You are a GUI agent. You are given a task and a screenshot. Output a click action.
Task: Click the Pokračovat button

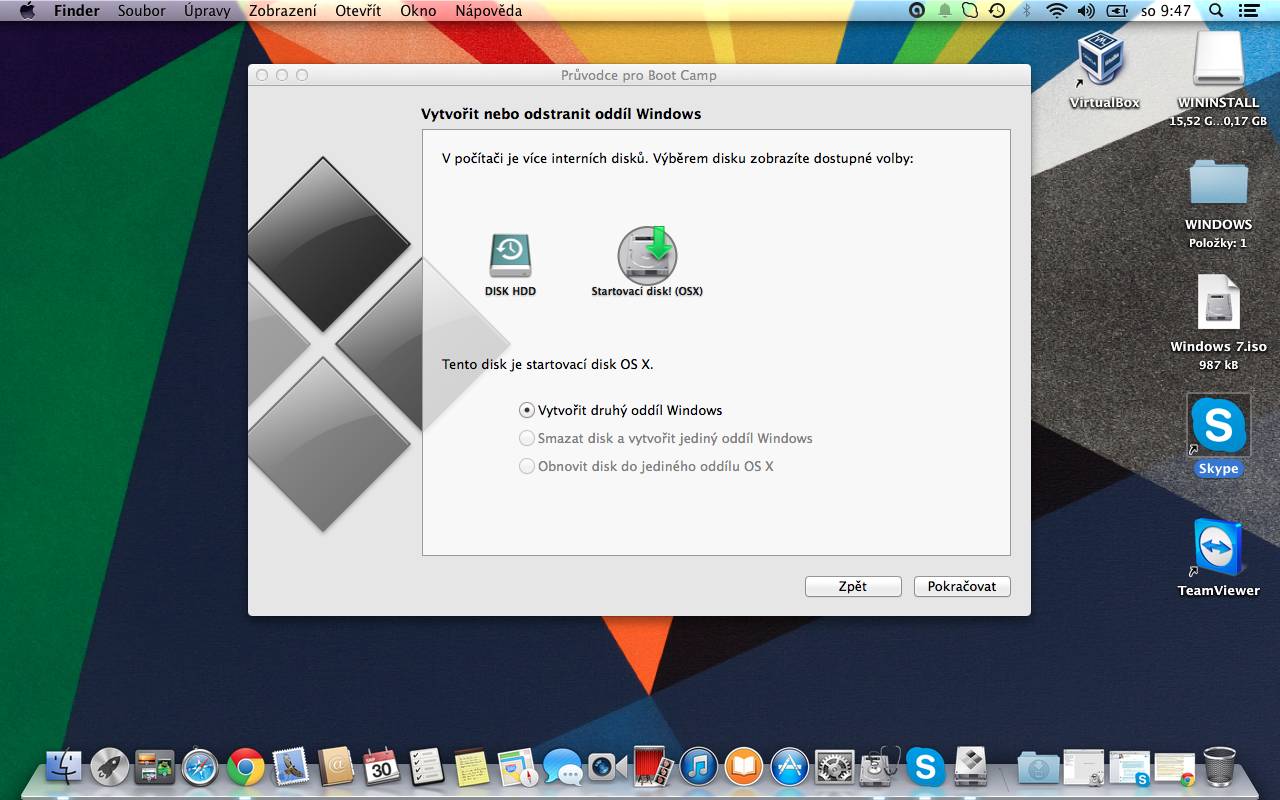tap(962, 586)
